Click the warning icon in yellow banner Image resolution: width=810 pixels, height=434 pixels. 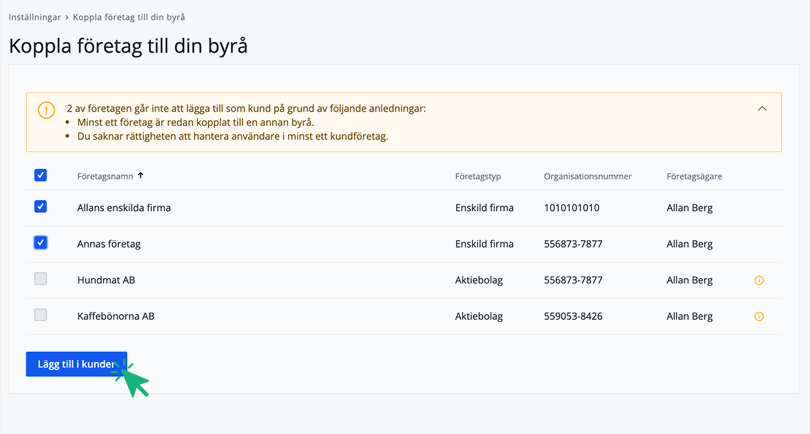tap(46, 110)
